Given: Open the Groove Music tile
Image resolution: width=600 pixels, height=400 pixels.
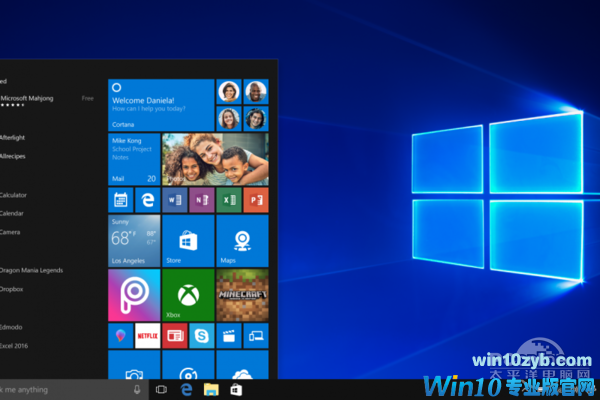Looking at the screenshot, I should tap(188, 365).
